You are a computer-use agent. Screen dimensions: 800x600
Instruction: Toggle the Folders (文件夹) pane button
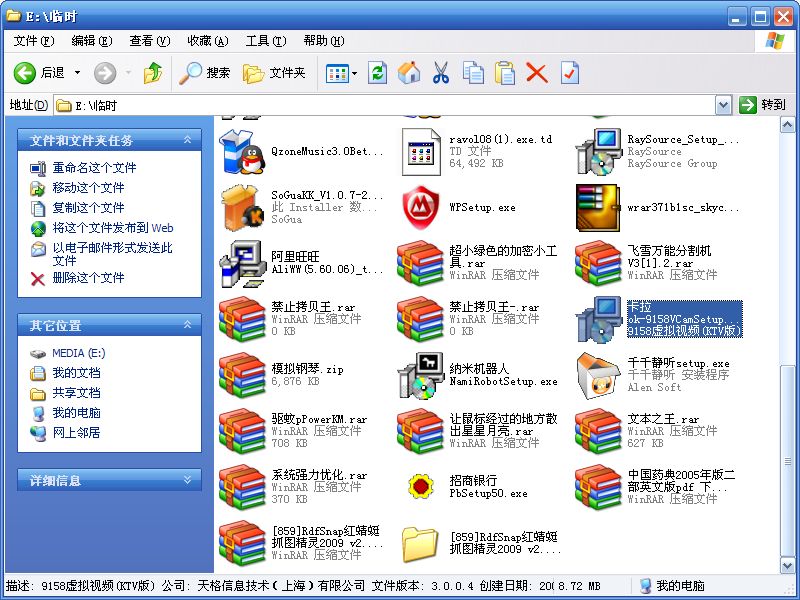click(274, 73)
